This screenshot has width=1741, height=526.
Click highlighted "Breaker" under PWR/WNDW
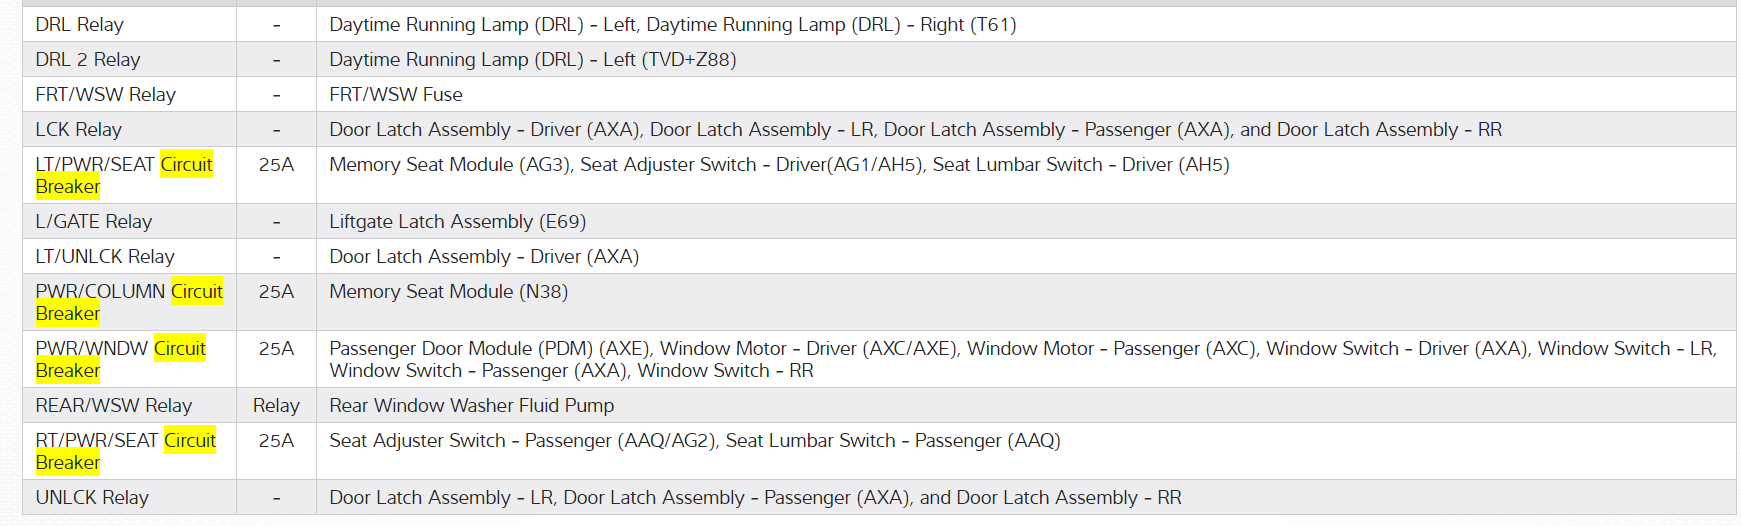coord(68,371)
